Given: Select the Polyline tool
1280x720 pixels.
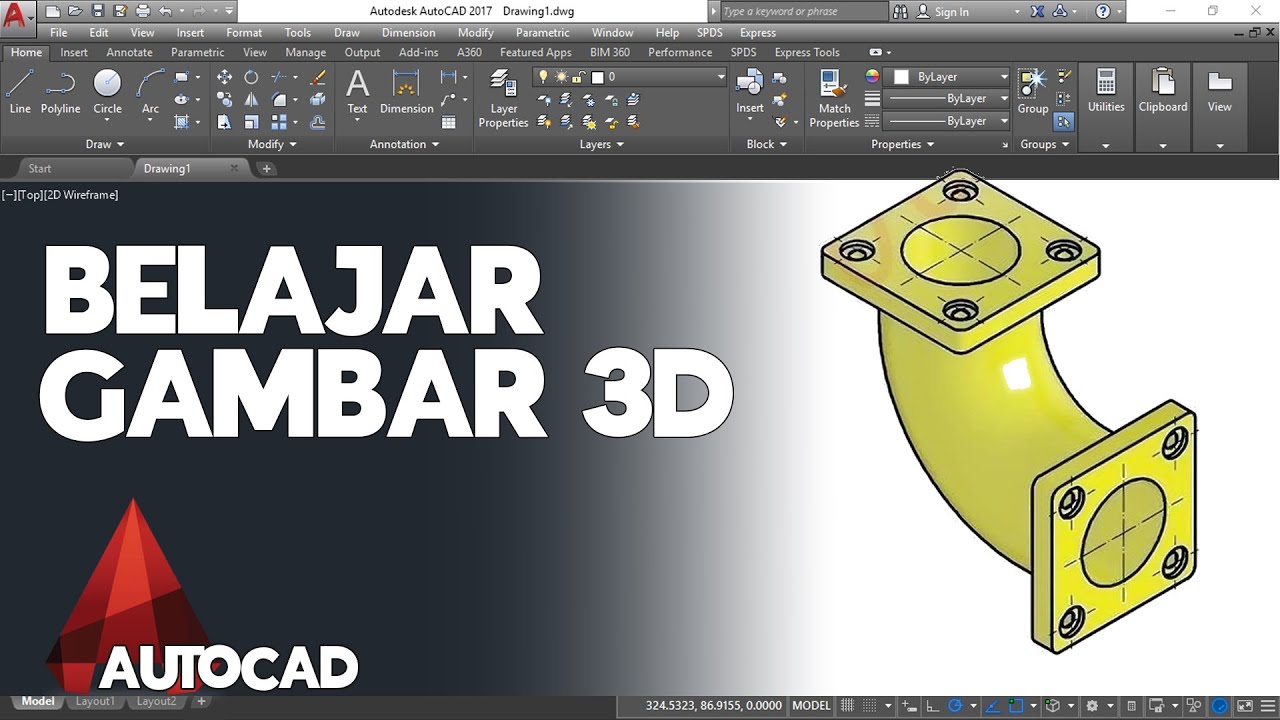Looking at the screenshot, I should tap(61, 92).
